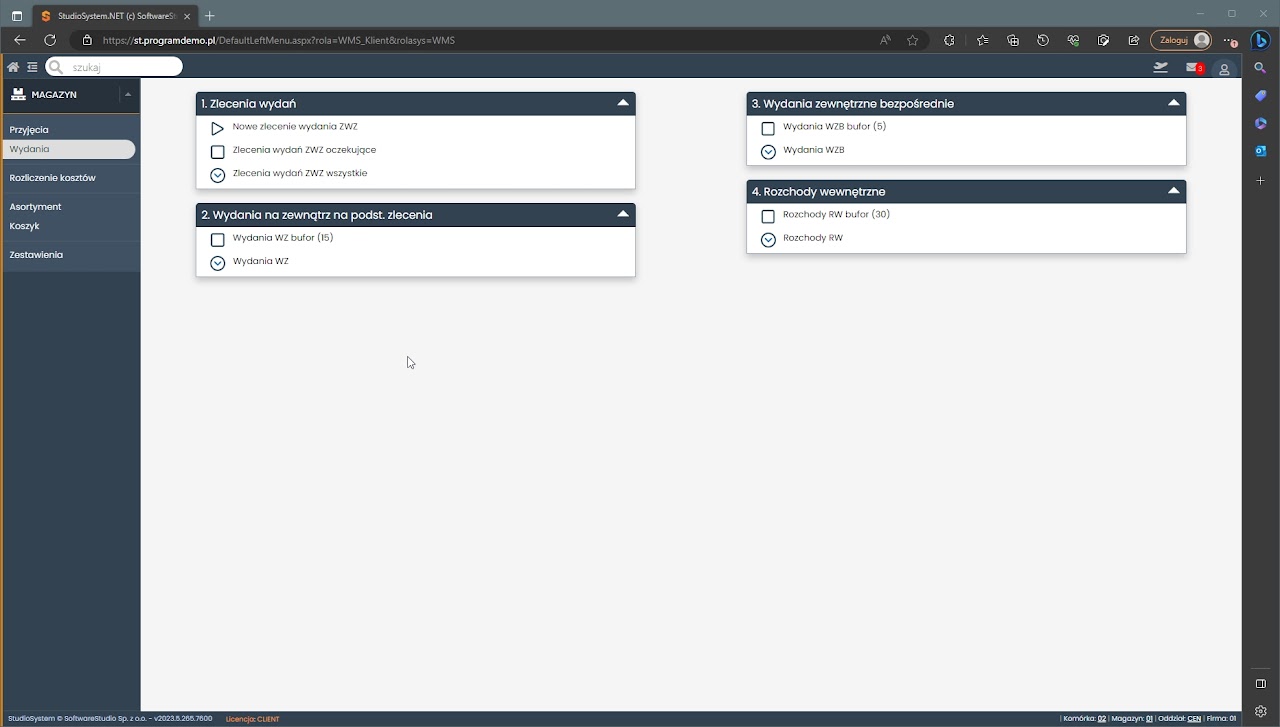Collapse the 3. Wydania zewnętrzne bezpośrednie panel
The width and height of the screenshot is (1280, 727).
coord(1174,103)
